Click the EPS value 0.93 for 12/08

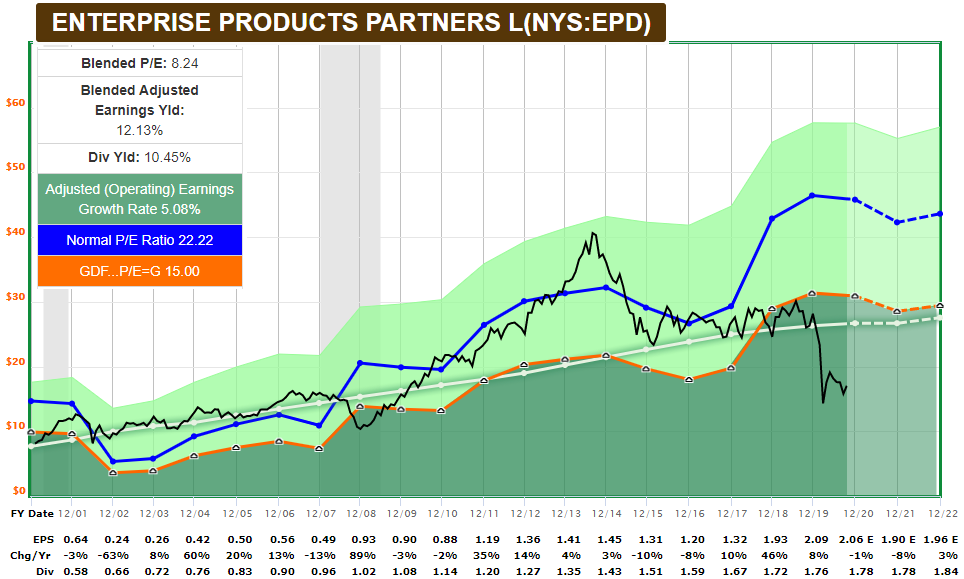coord(364,540)
